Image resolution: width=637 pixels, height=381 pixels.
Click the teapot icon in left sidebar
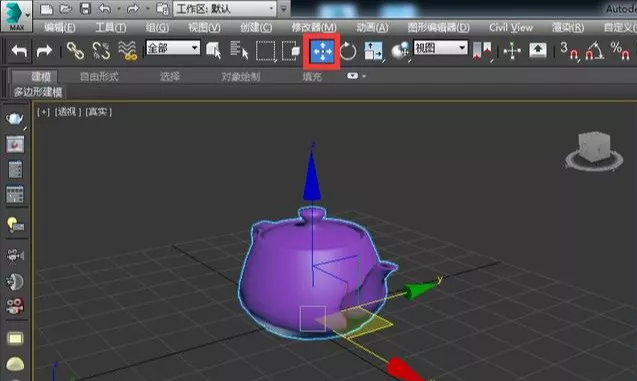(x=15, y=119)
